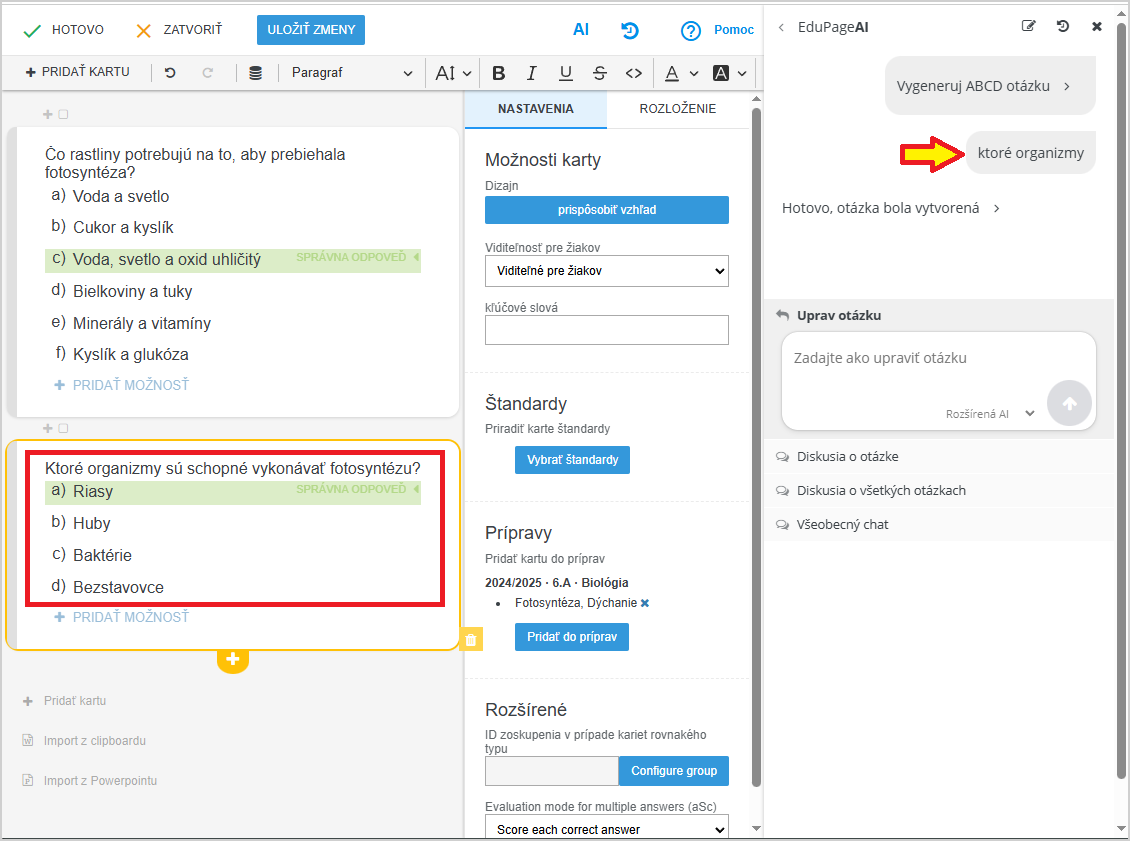
Task: Open the Pomoc help icon
Action: [690, 31]
